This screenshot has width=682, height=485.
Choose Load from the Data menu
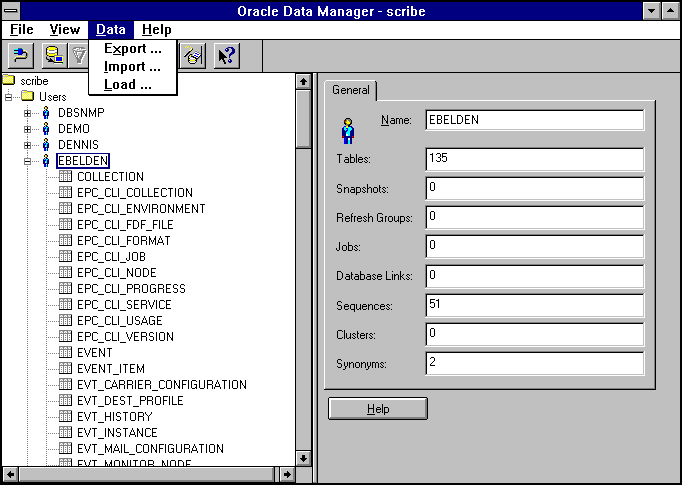pos(128,85)
